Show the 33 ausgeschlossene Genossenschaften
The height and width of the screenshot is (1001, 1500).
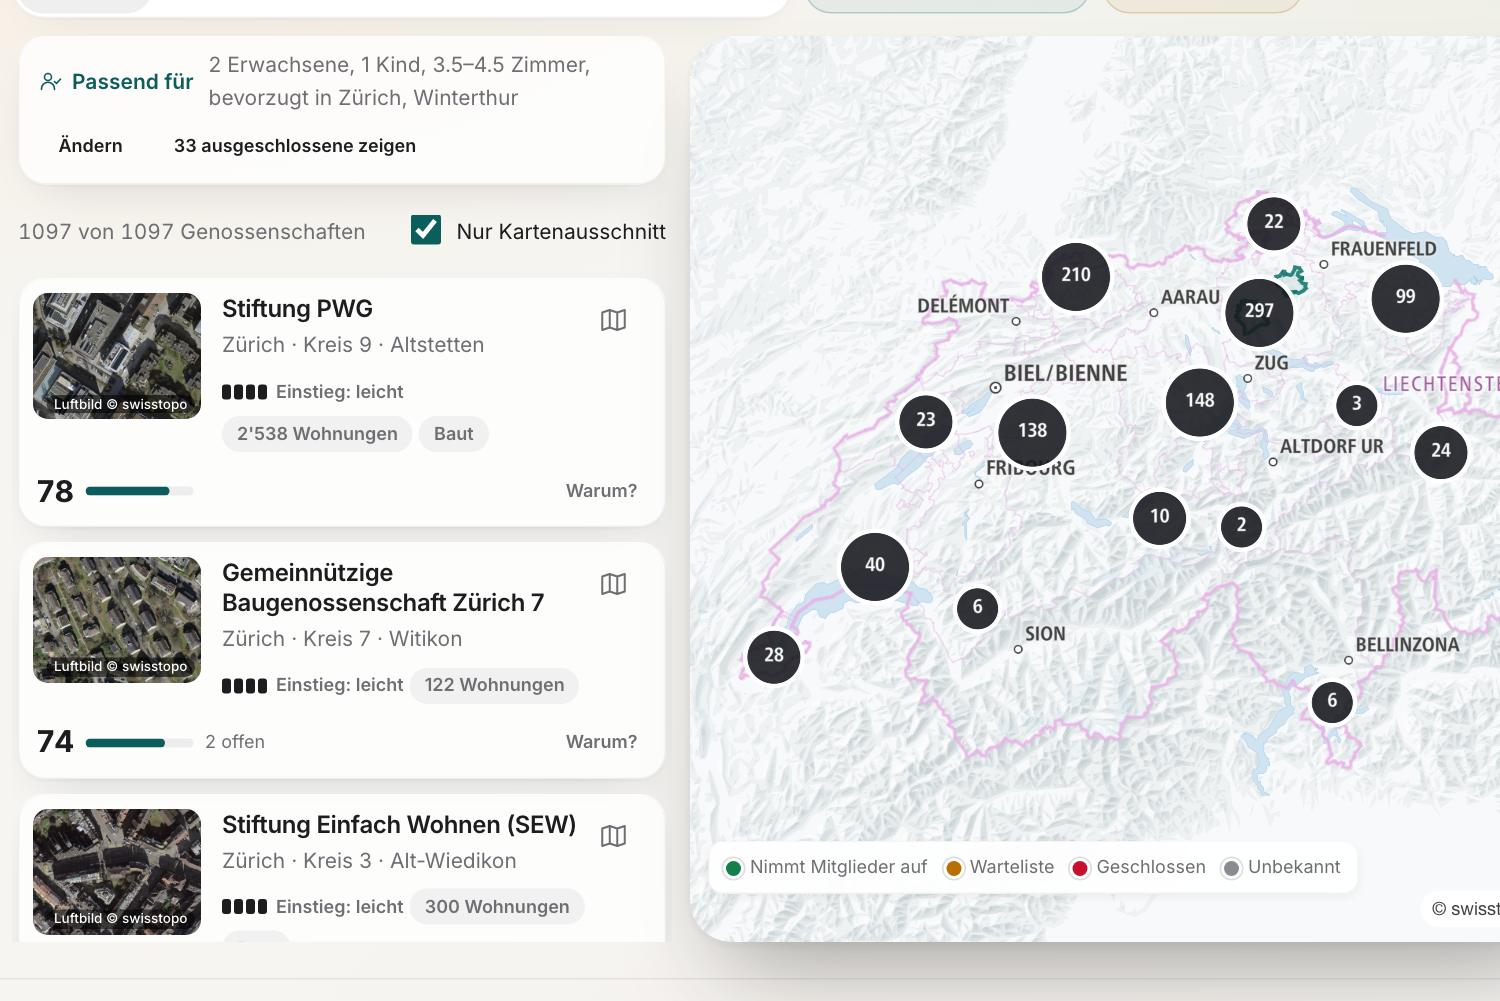[x=295, y=146]
